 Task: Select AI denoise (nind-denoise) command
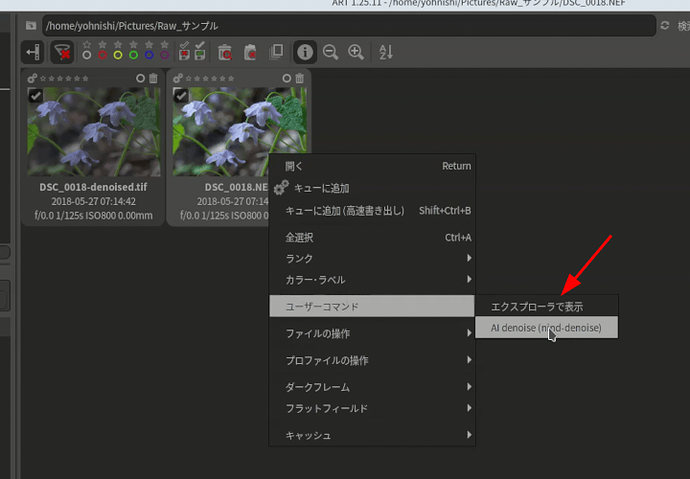point(546,328)
